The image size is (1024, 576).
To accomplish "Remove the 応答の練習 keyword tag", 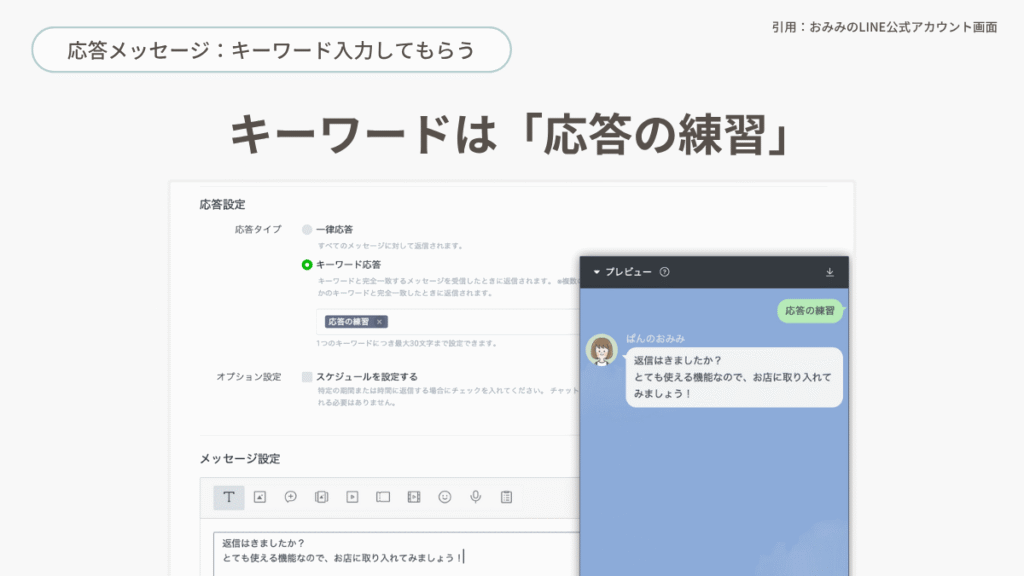I will [x=379, y=322].
